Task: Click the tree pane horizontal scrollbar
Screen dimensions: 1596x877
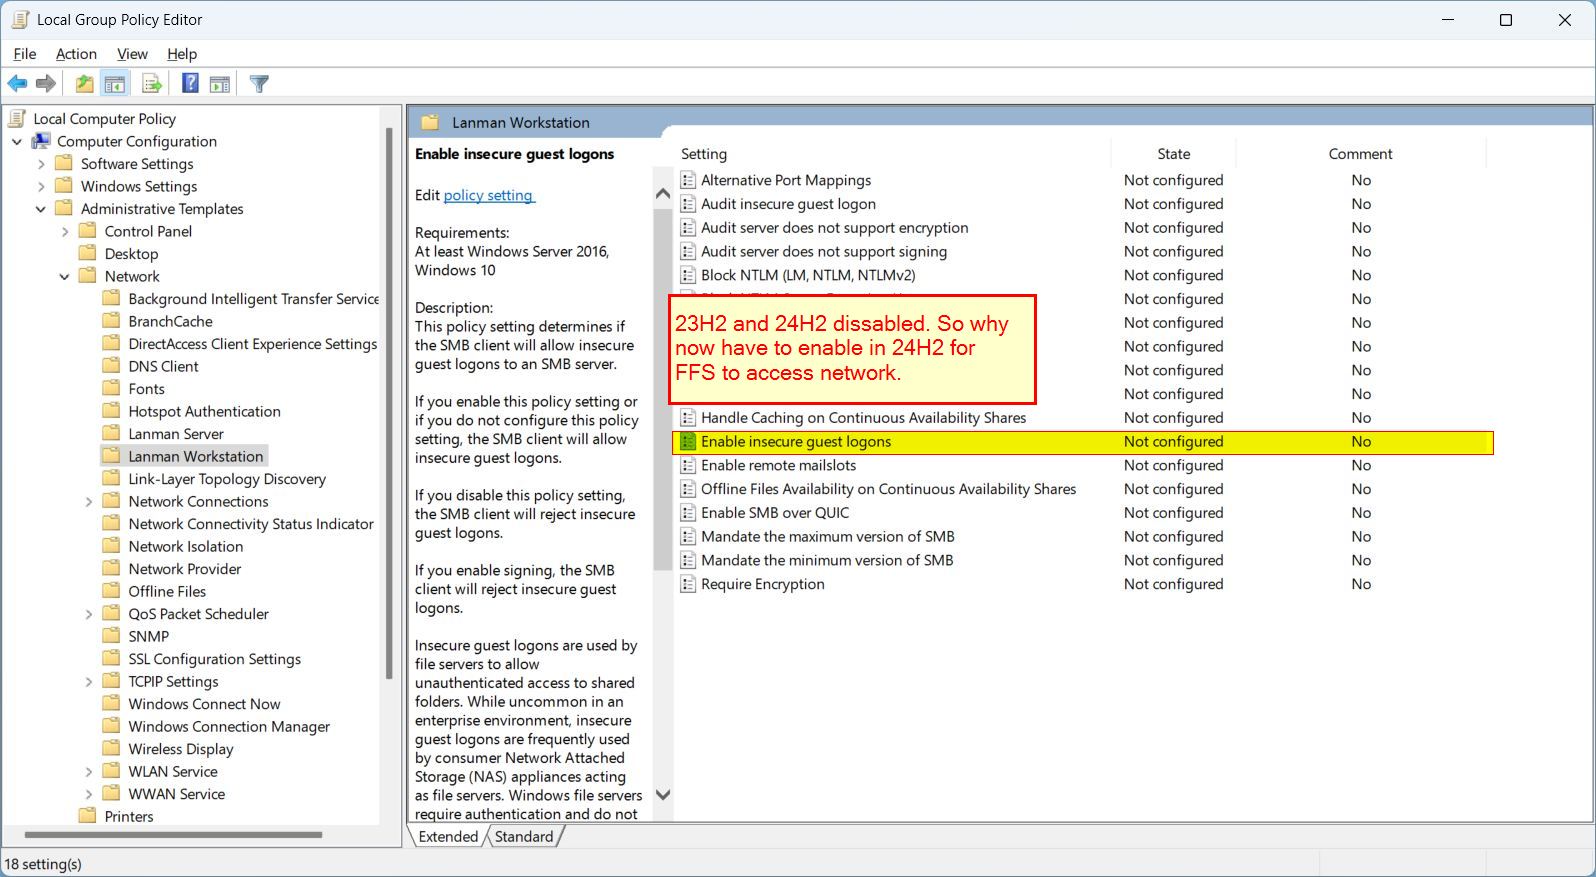Action: pos(172,834)
